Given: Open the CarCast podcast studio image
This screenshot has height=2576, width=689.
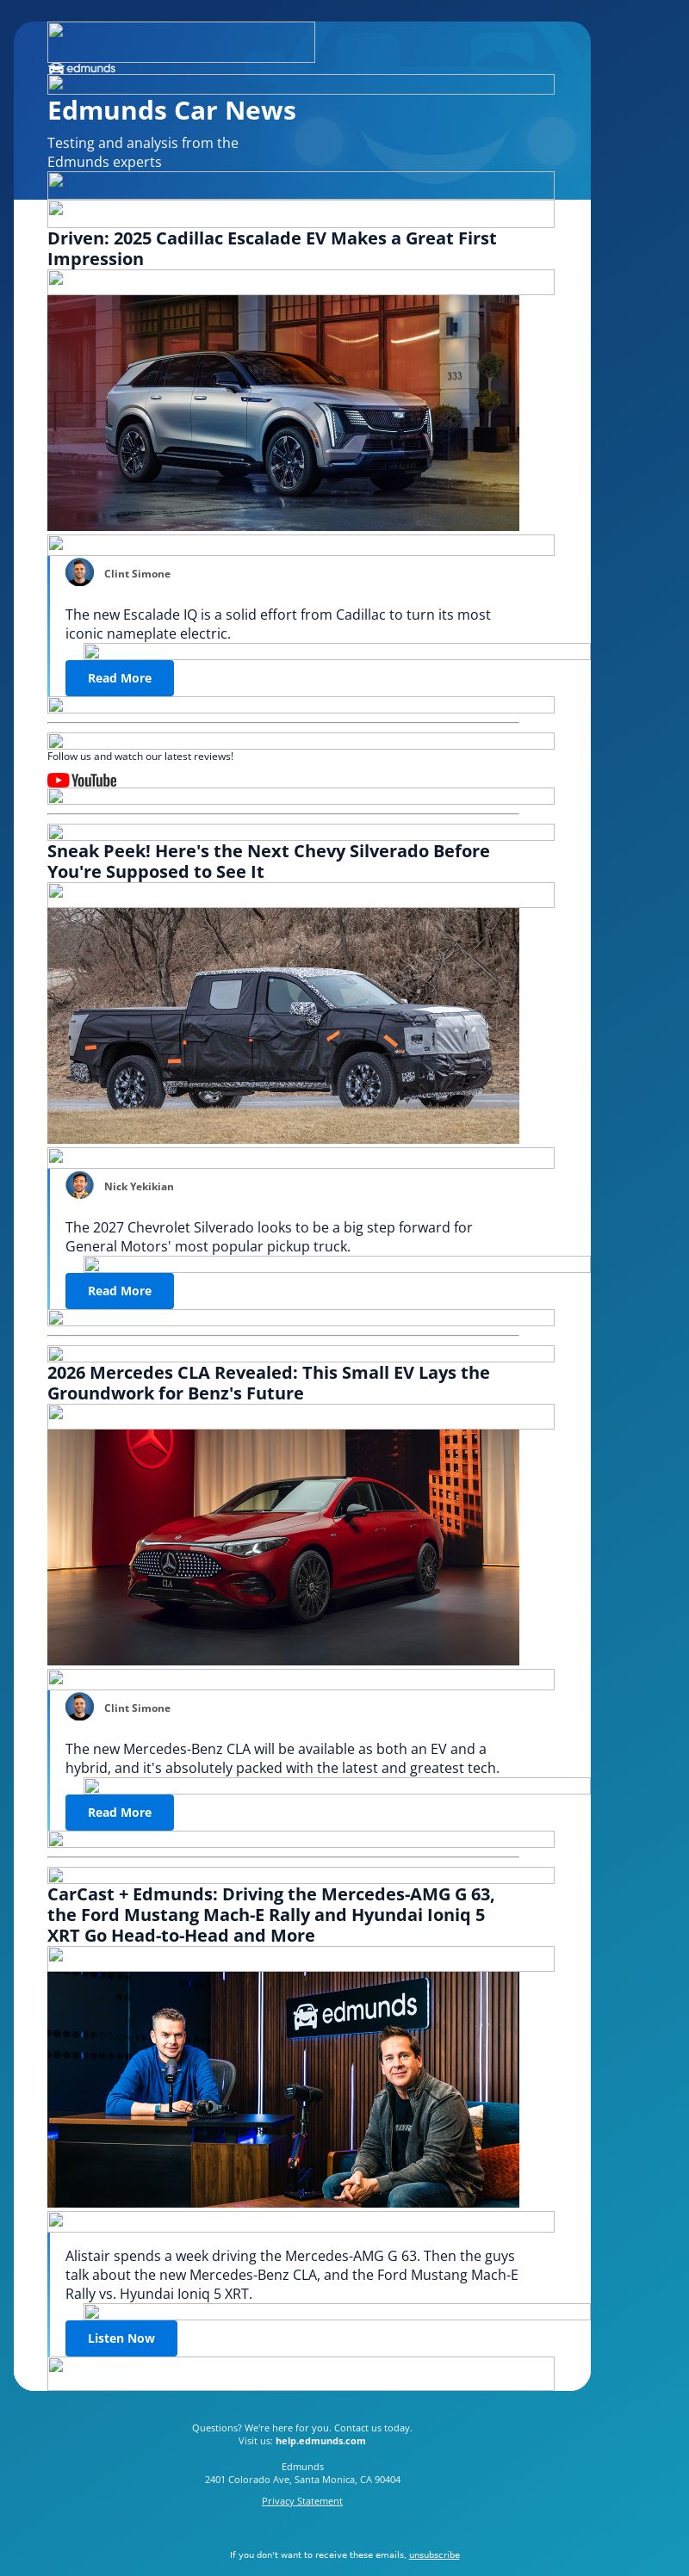Looking at the screenshot, I should click(x=283, y=2088).
